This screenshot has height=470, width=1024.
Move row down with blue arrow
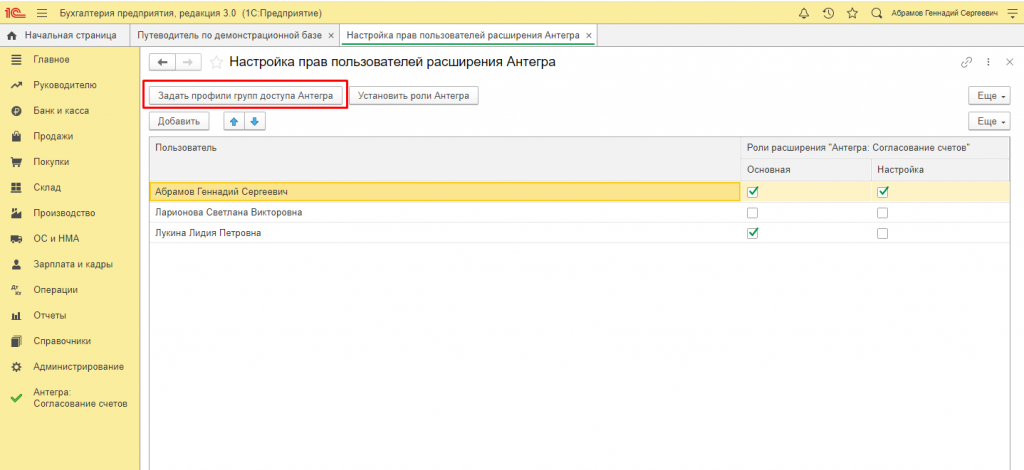tap(254, 121)
